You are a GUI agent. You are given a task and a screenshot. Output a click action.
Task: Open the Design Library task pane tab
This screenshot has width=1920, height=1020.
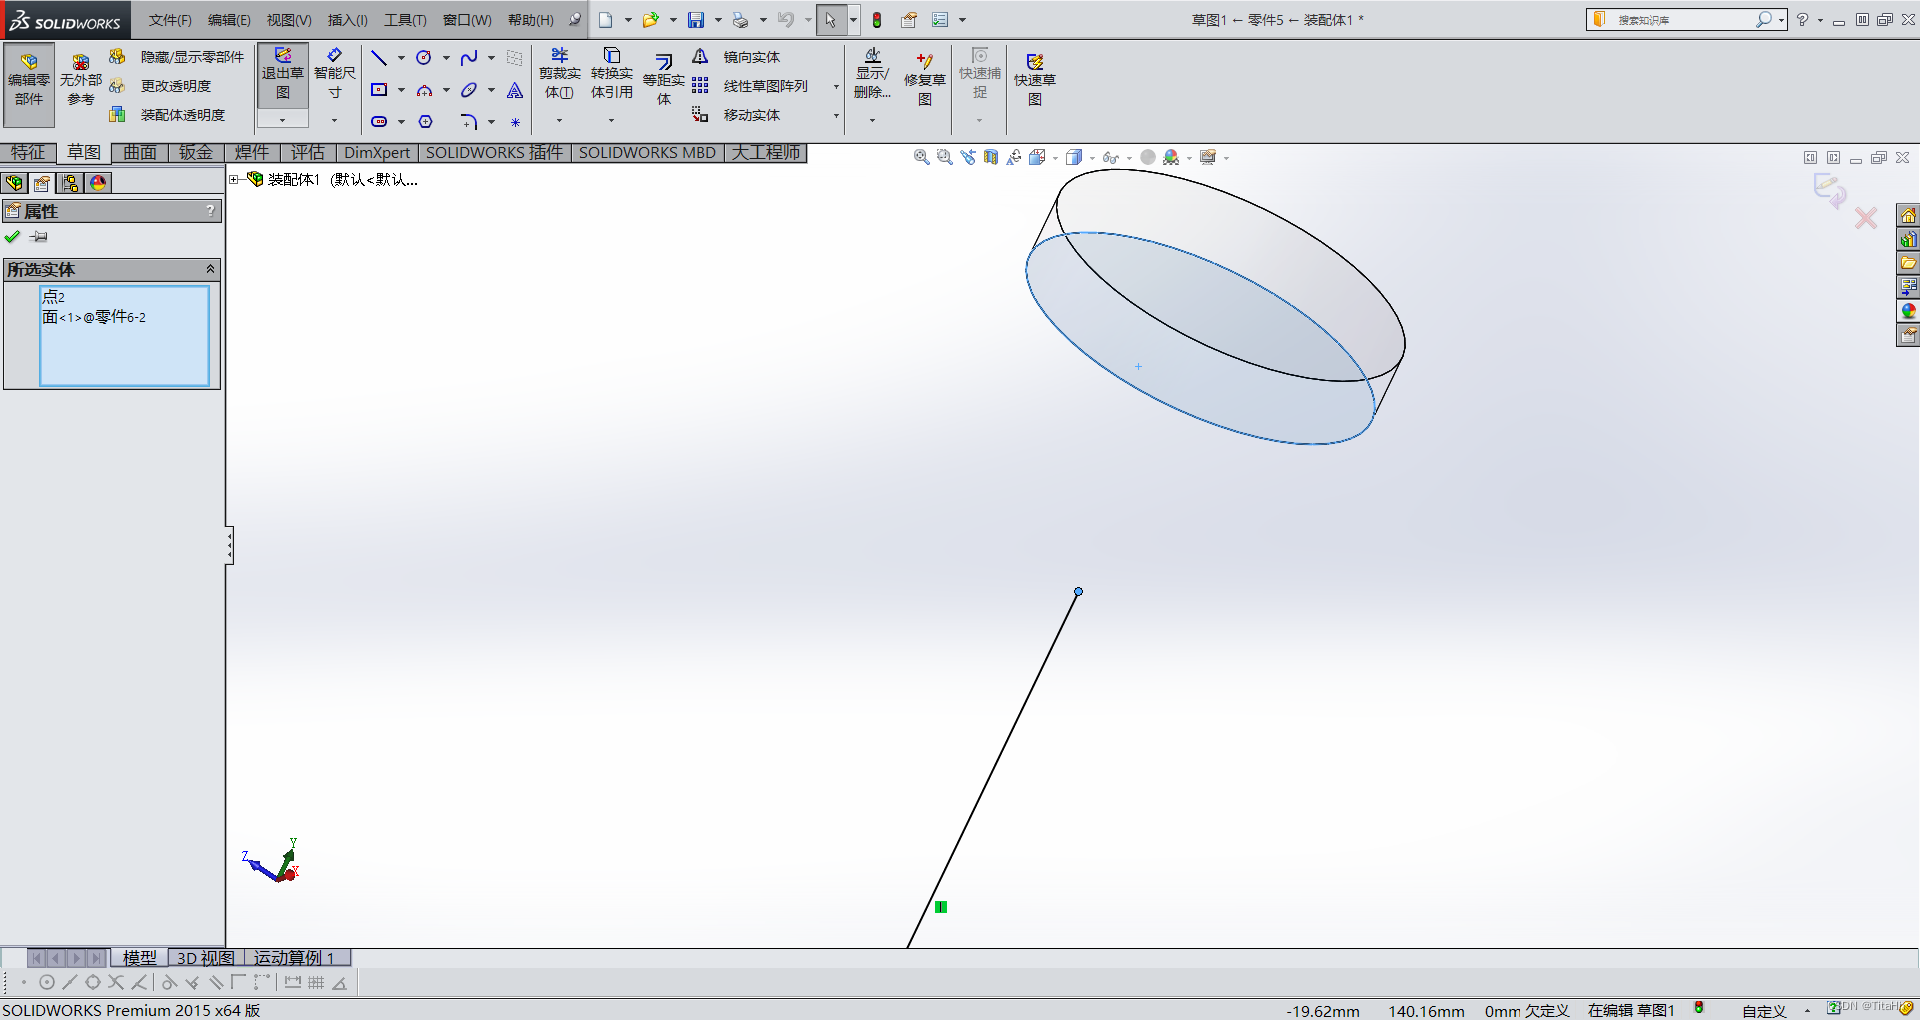[1908, 240]
